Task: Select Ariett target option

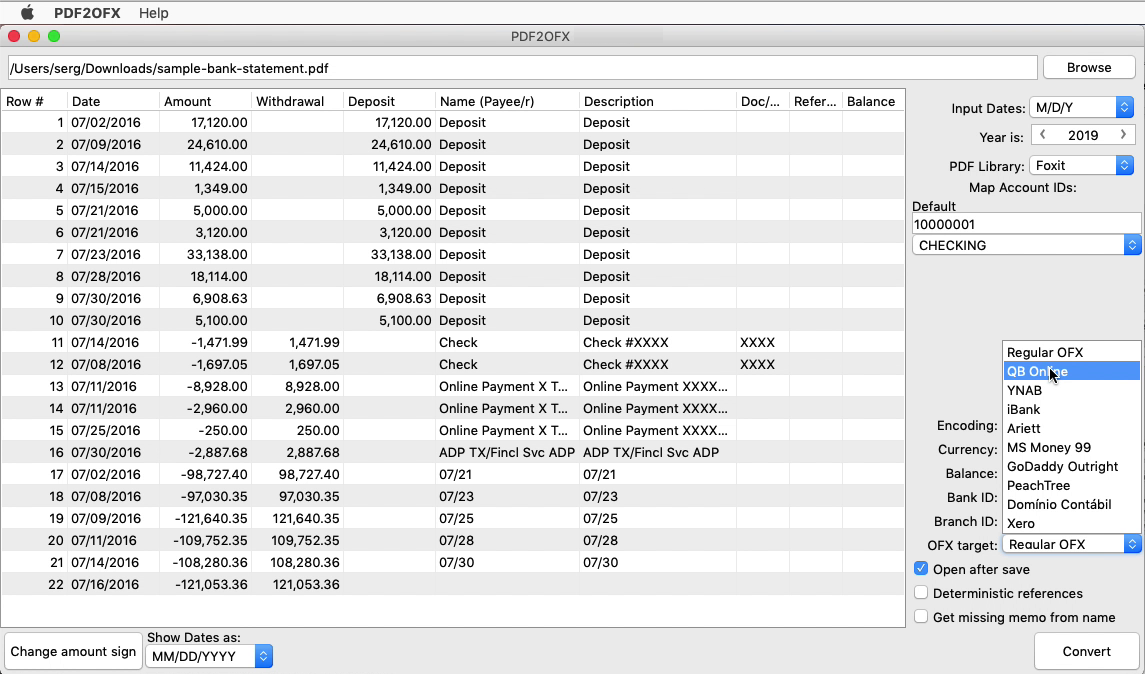Action: pyautogui.click(x=1071, y=428)
